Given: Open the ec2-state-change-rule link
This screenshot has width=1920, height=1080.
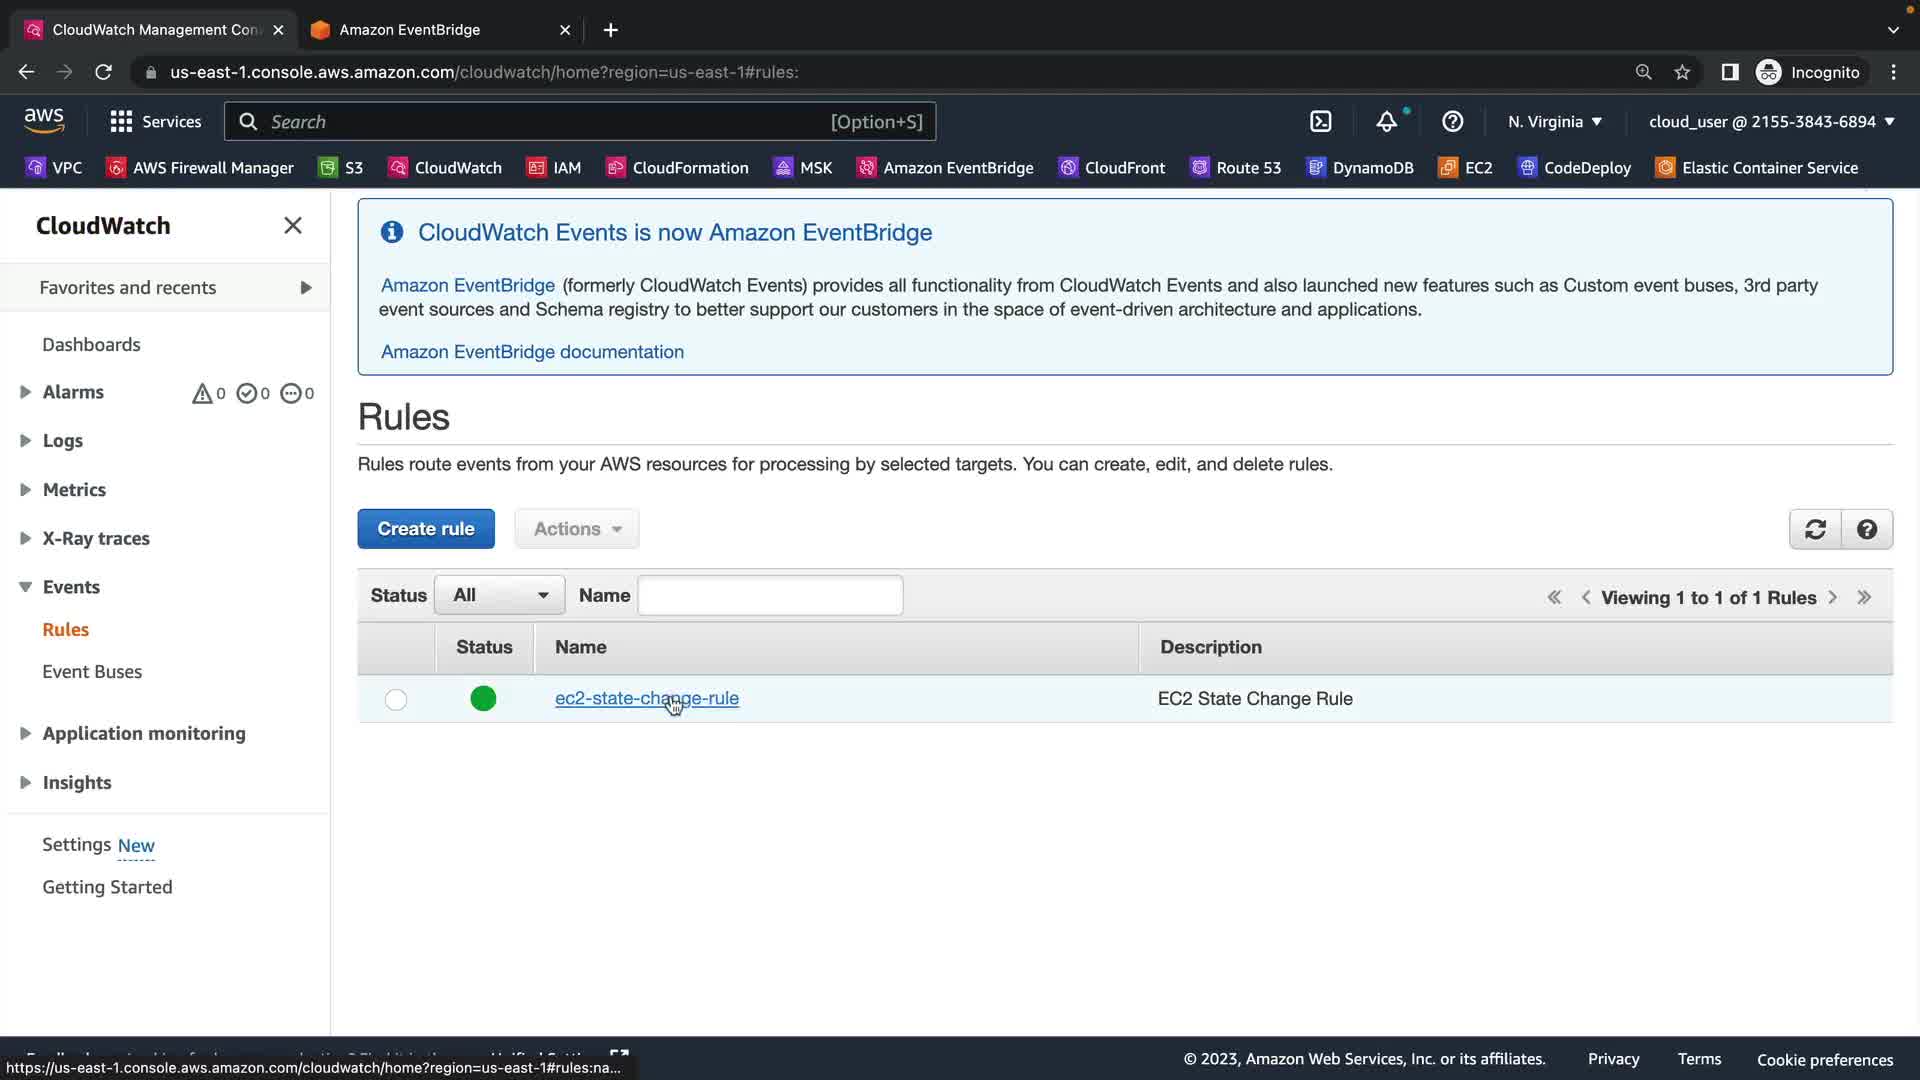Looking at the screenshot, I should pos(646,698).
